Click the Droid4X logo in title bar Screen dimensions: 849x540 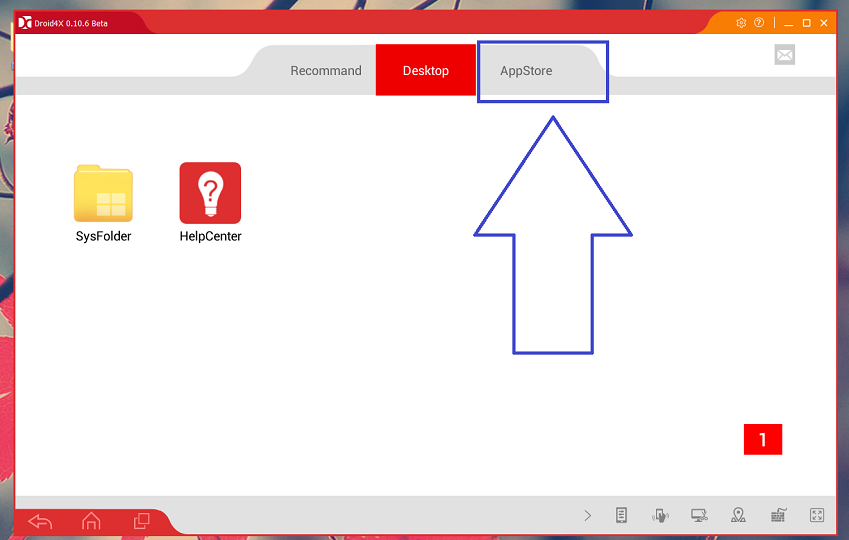point(25,23)
